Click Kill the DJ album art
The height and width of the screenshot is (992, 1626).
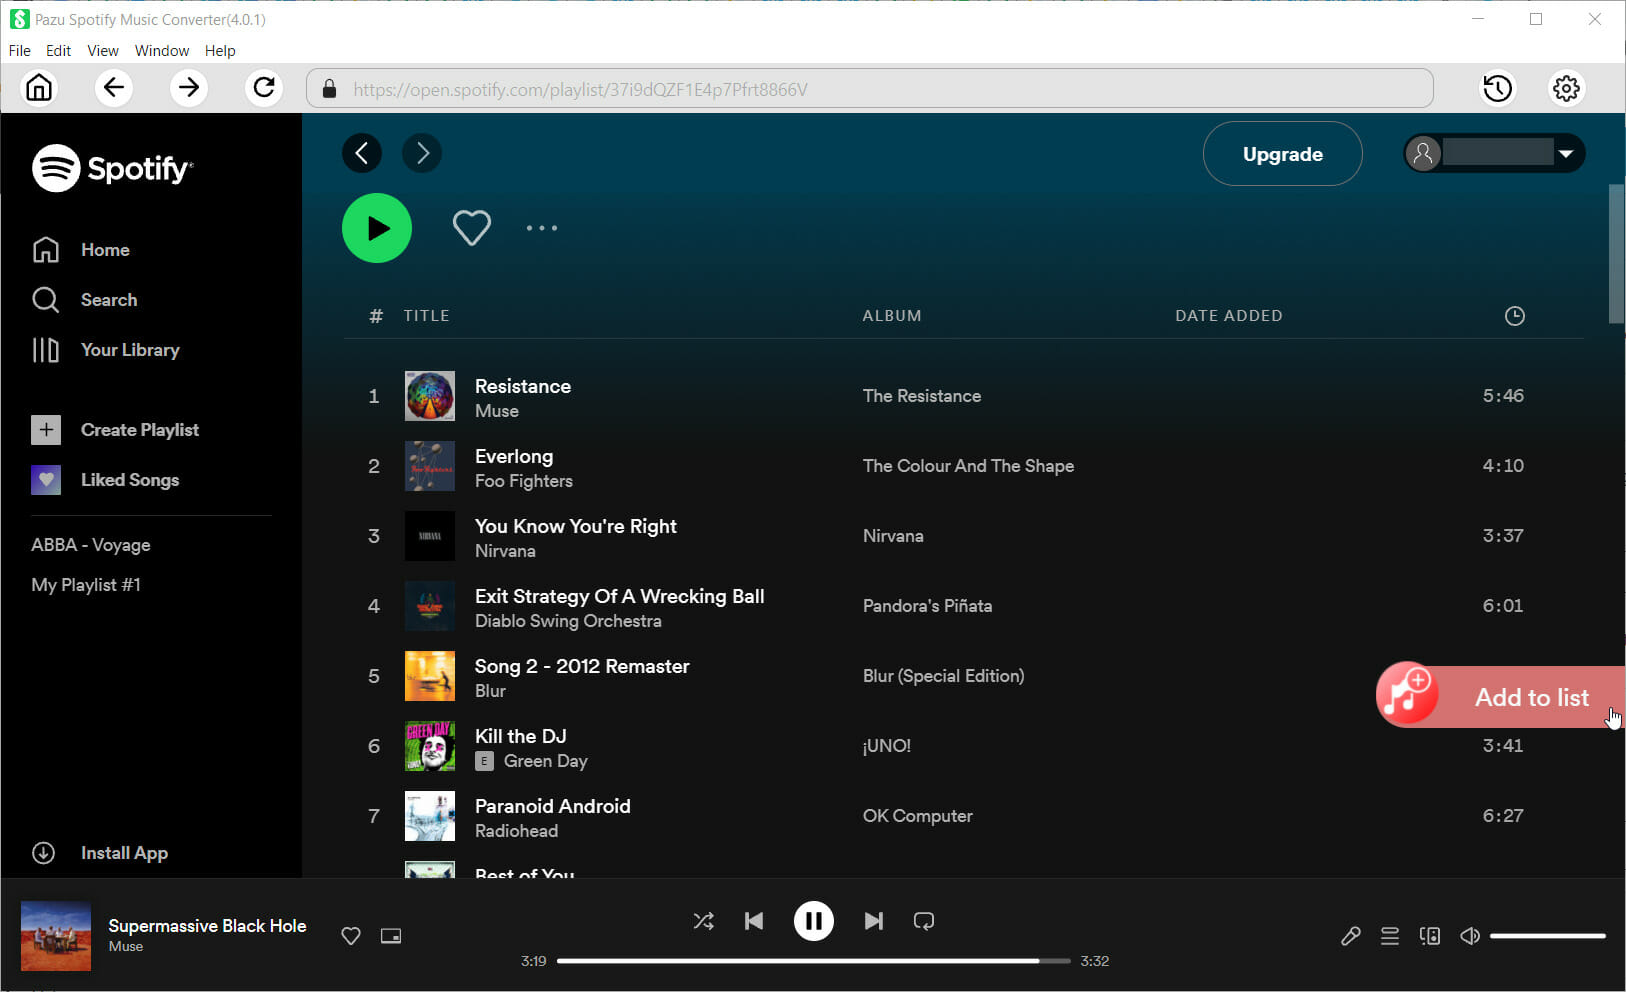[x=430, y=746]
